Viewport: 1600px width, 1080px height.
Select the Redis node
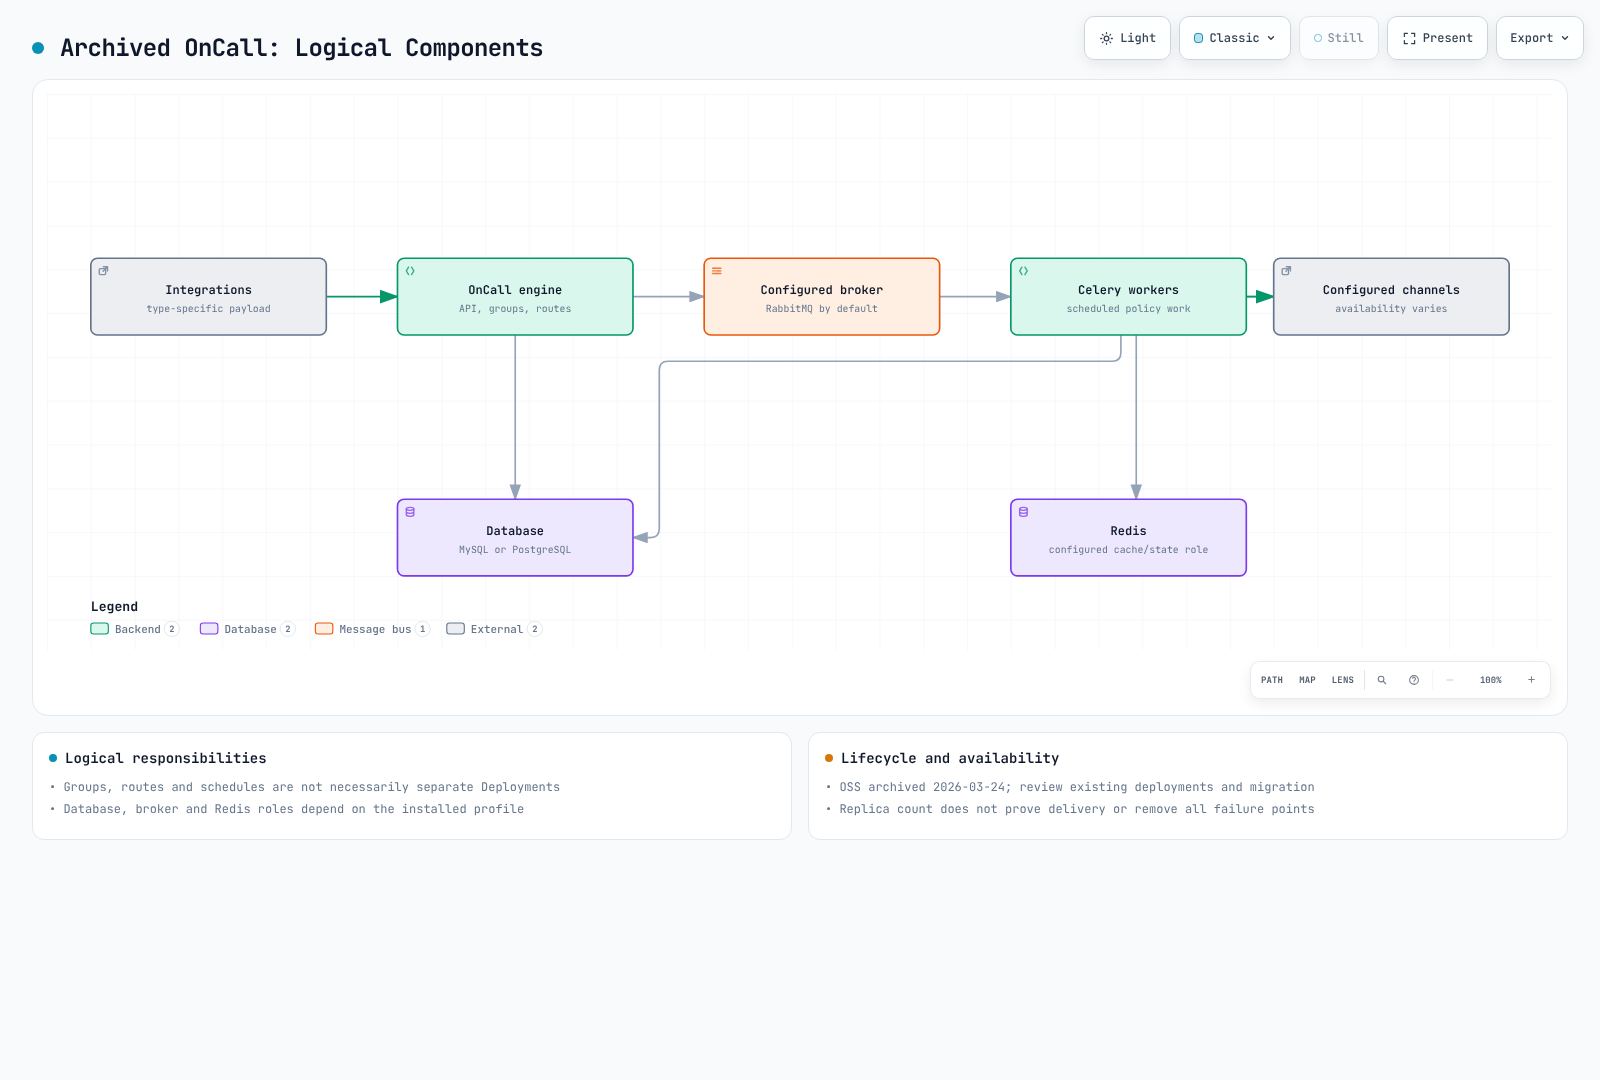[x=1129, y=538]
